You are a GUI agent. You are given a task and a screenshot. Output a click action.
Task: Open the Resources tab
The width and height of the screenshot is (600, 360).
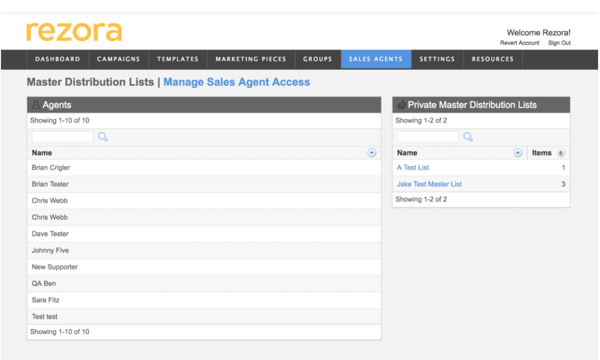pos(493,59)
